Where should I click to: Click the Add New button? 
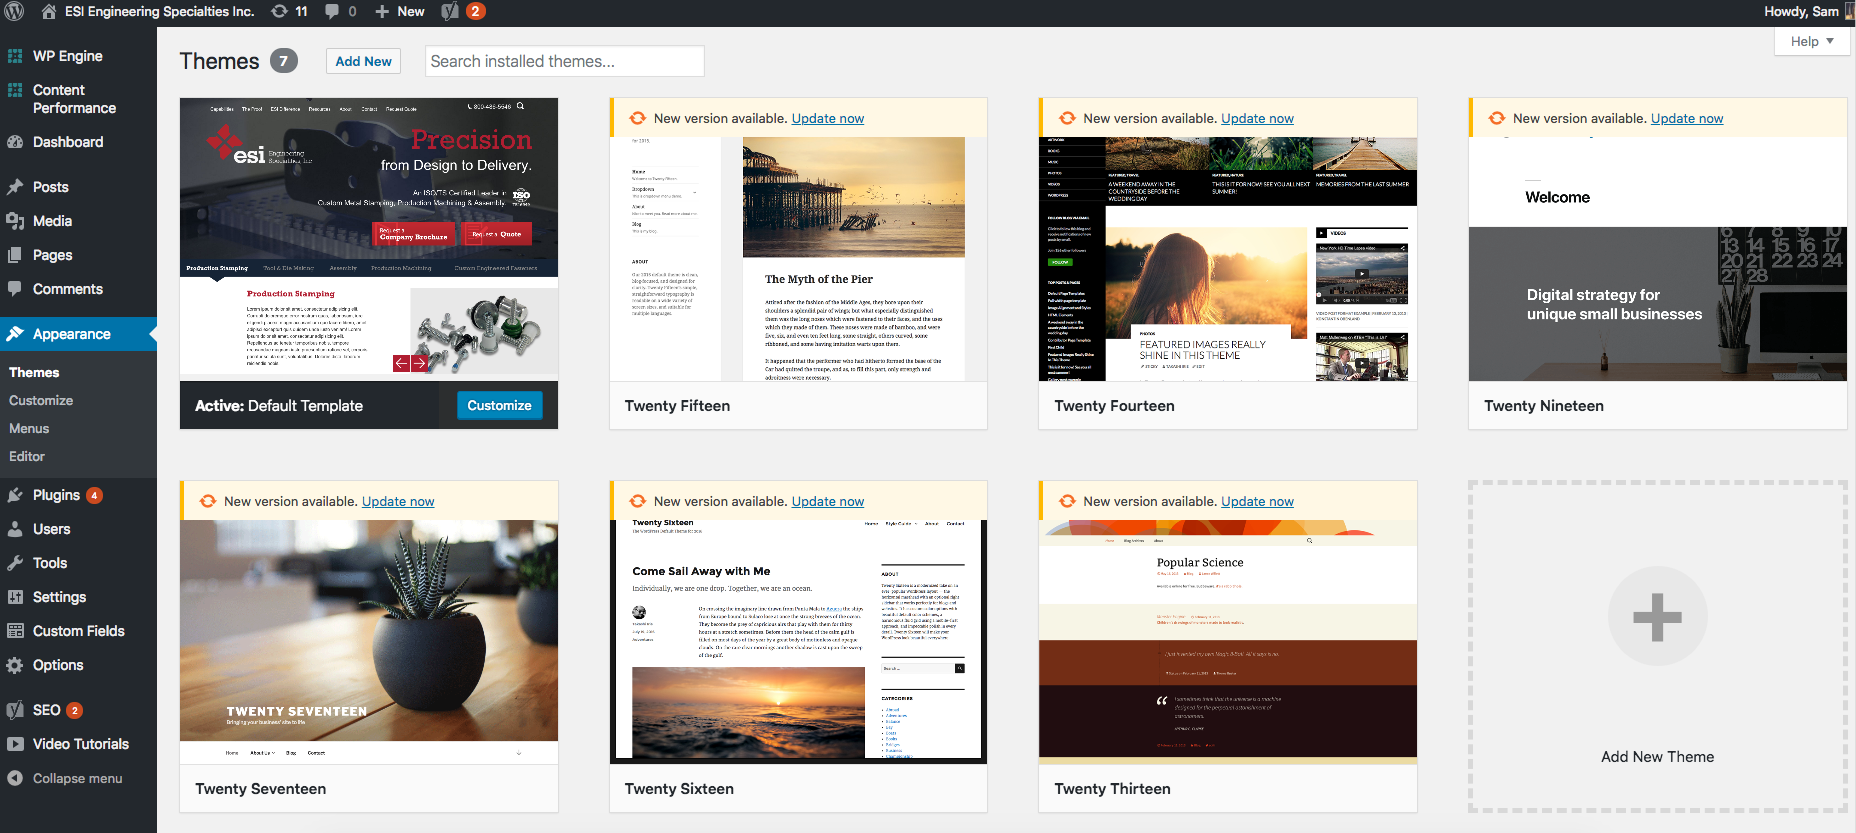[x=363, y=61]
